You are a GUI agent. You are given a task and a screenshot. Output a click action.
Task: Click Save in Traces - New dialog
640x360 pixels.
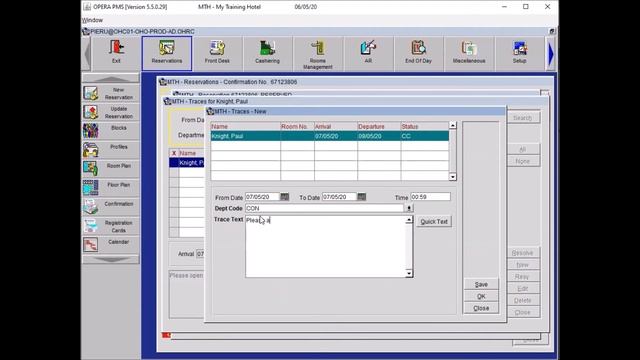click(481, 284)
